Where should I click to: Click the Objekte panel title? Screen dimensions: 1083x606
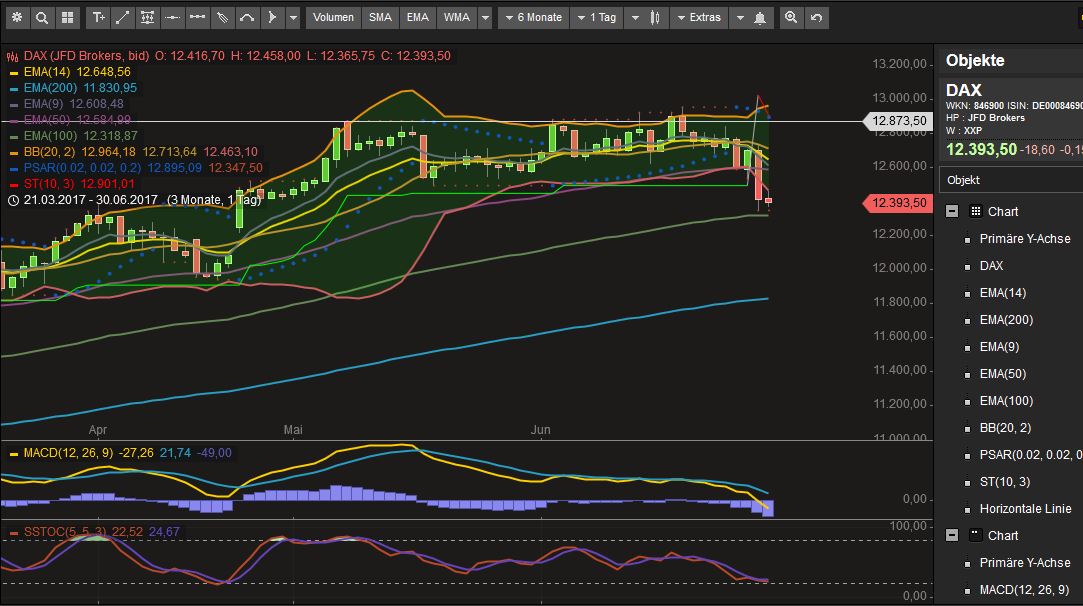pyautogui.click(x=975, y=60)
